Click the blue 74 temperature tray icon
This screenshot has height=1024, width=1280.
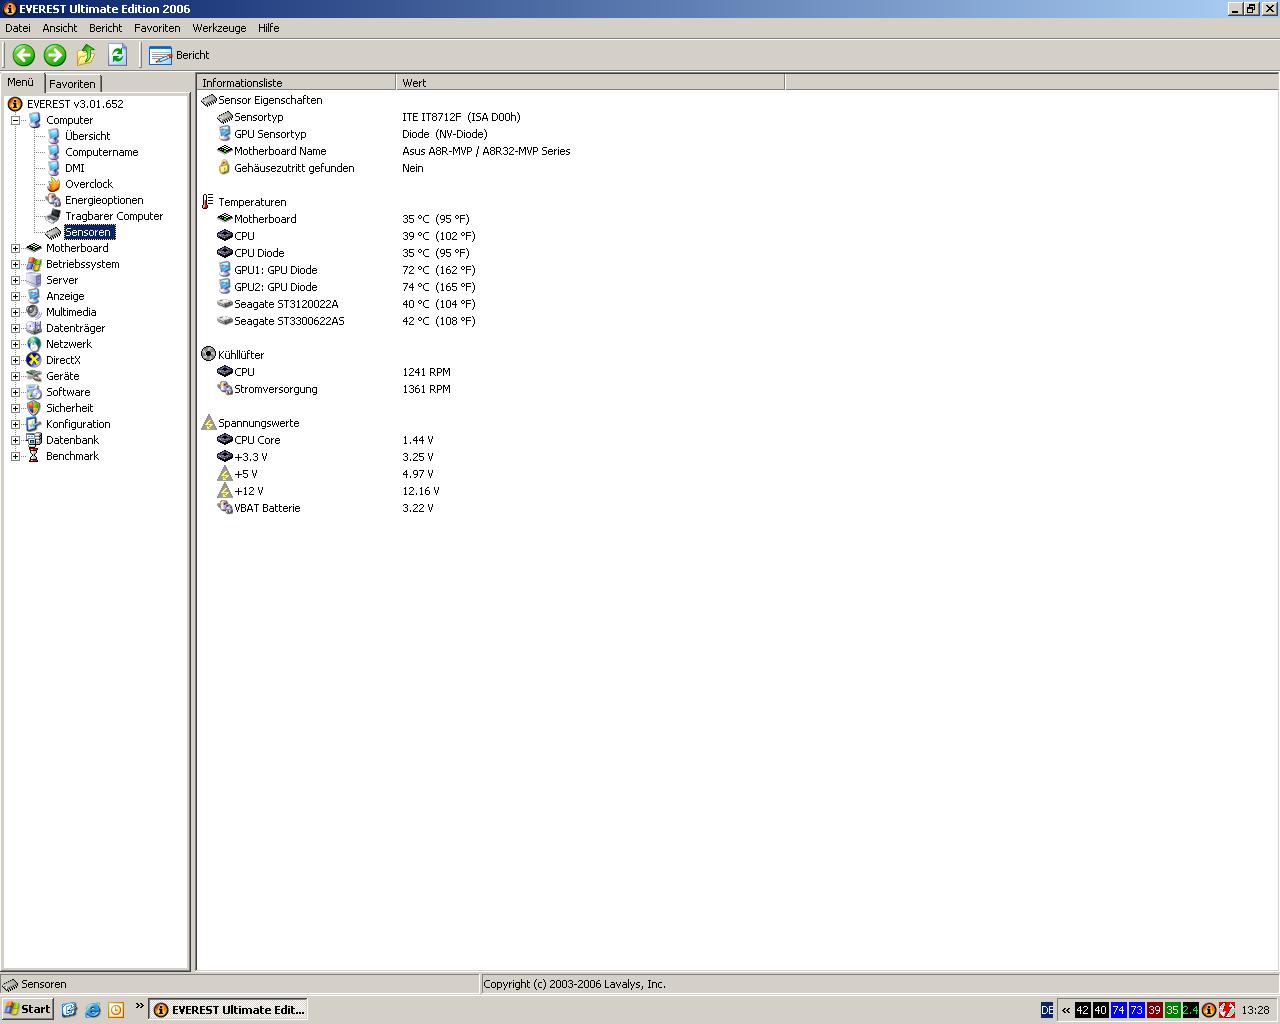(x=1118, y=1010)
